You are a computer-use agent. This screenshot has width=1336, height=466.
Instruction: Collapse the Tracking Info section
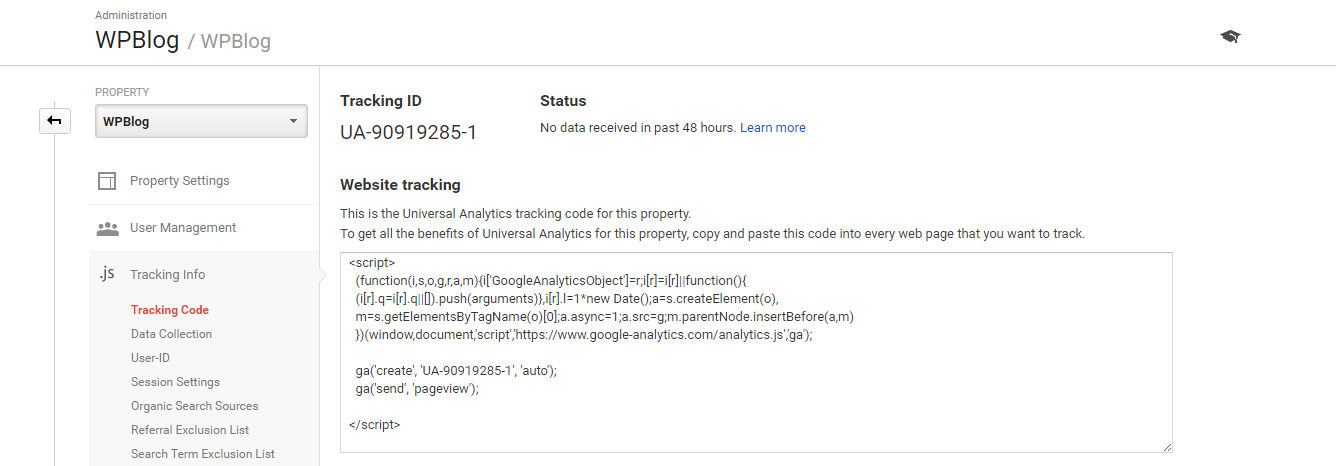click(x=167, y=275)
